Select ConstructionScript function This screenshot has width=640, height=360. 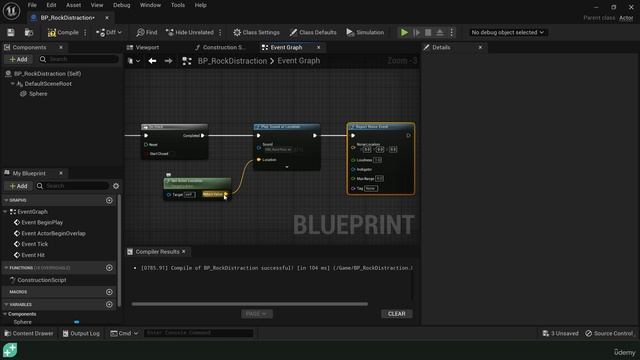41,280
